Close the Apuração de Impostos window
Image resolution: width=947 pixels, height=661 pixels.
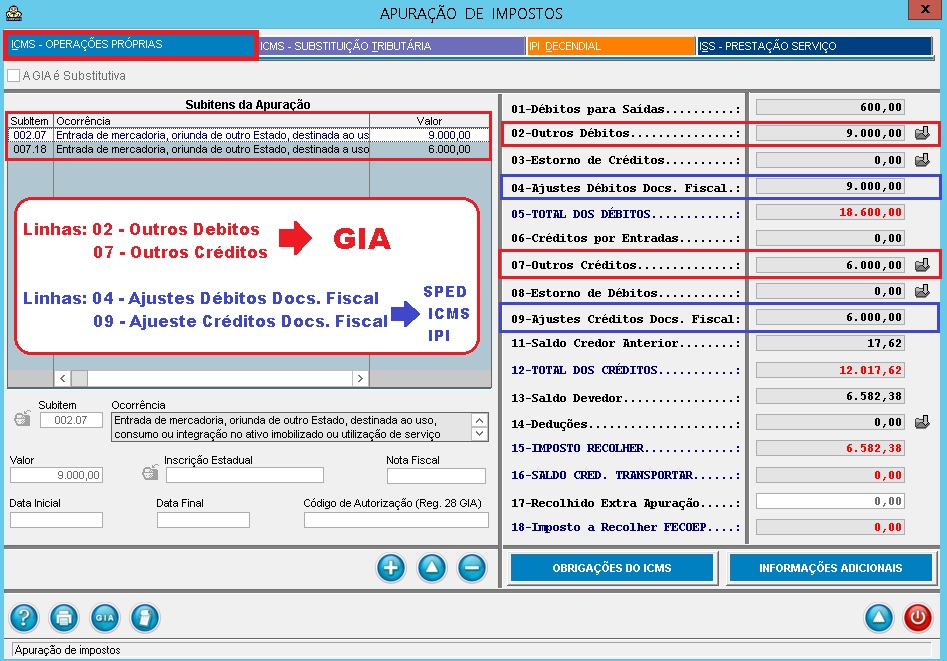(925, 9)
